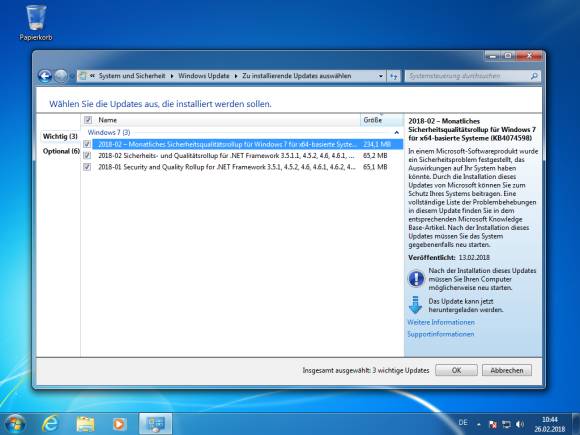Open the volume speaker tray icon
The height and width of the screenshot is (435, 580).
coord(519,424)
